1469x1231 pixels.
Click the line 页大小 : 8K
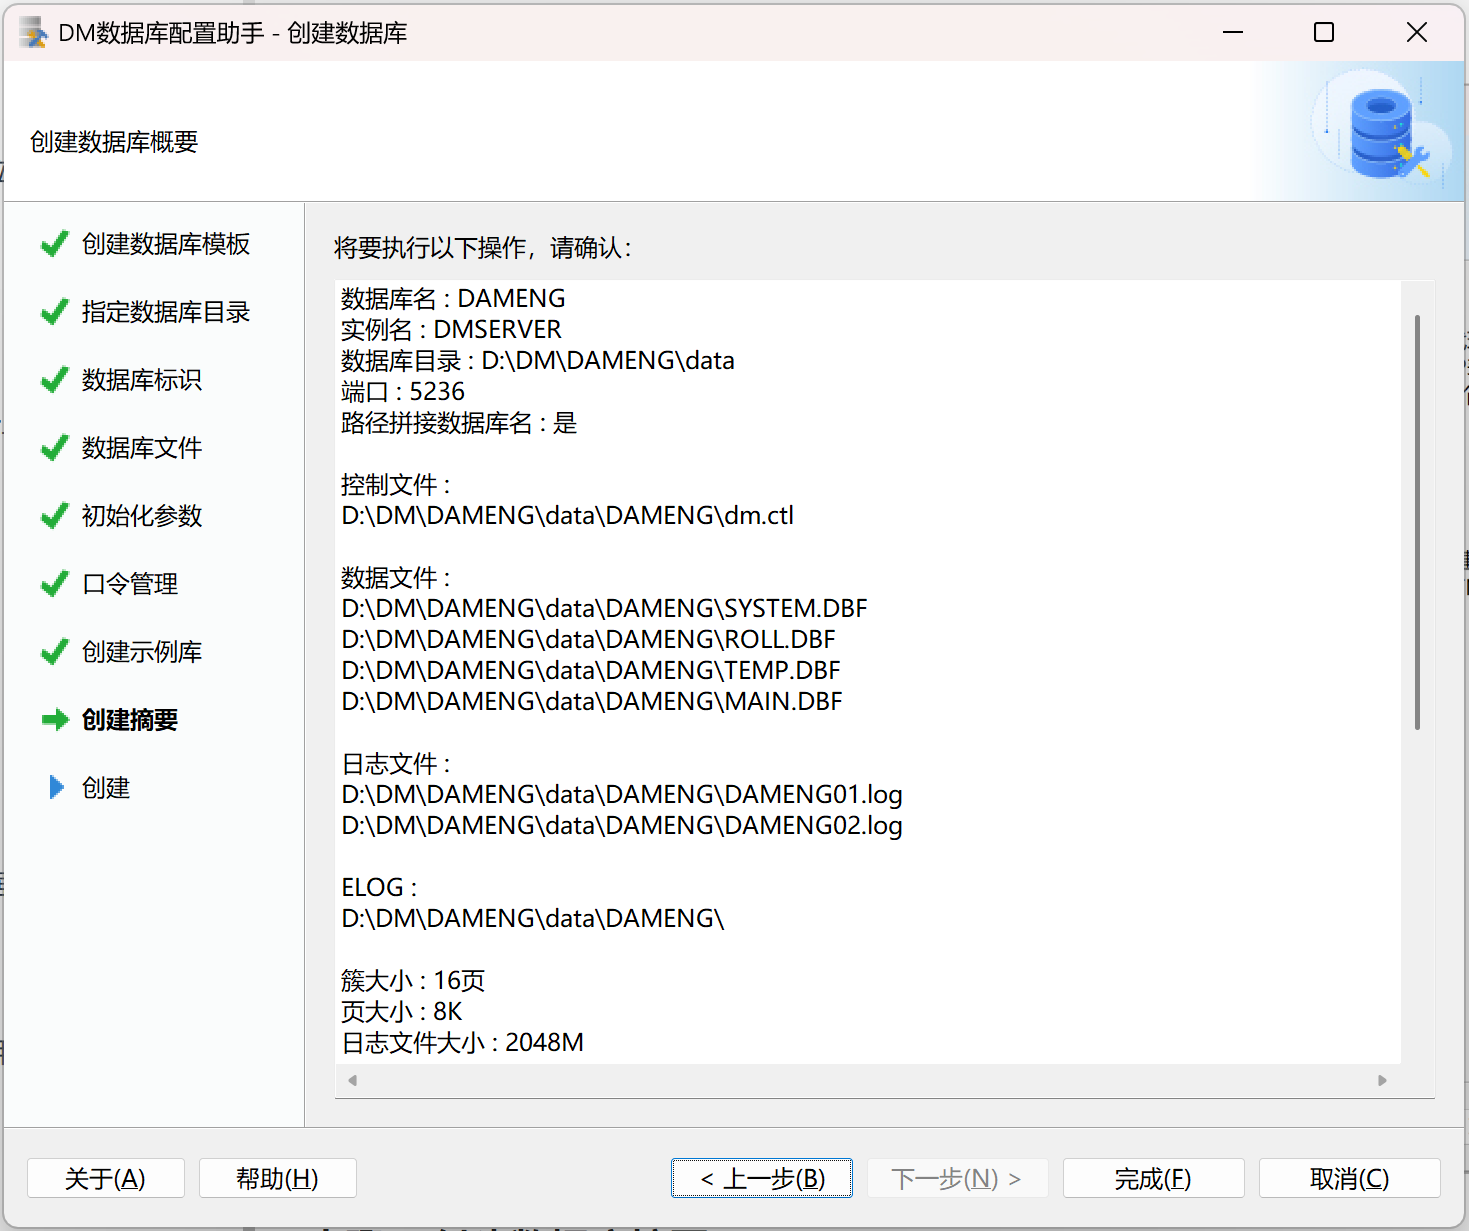pyautogui.click(x=402, y=1011)
